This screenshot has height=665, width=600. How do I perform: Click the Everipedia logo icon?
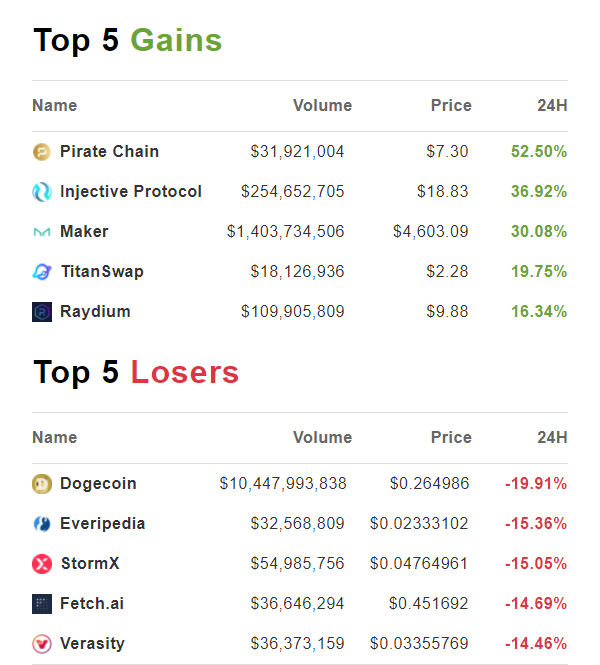point(42,524)
